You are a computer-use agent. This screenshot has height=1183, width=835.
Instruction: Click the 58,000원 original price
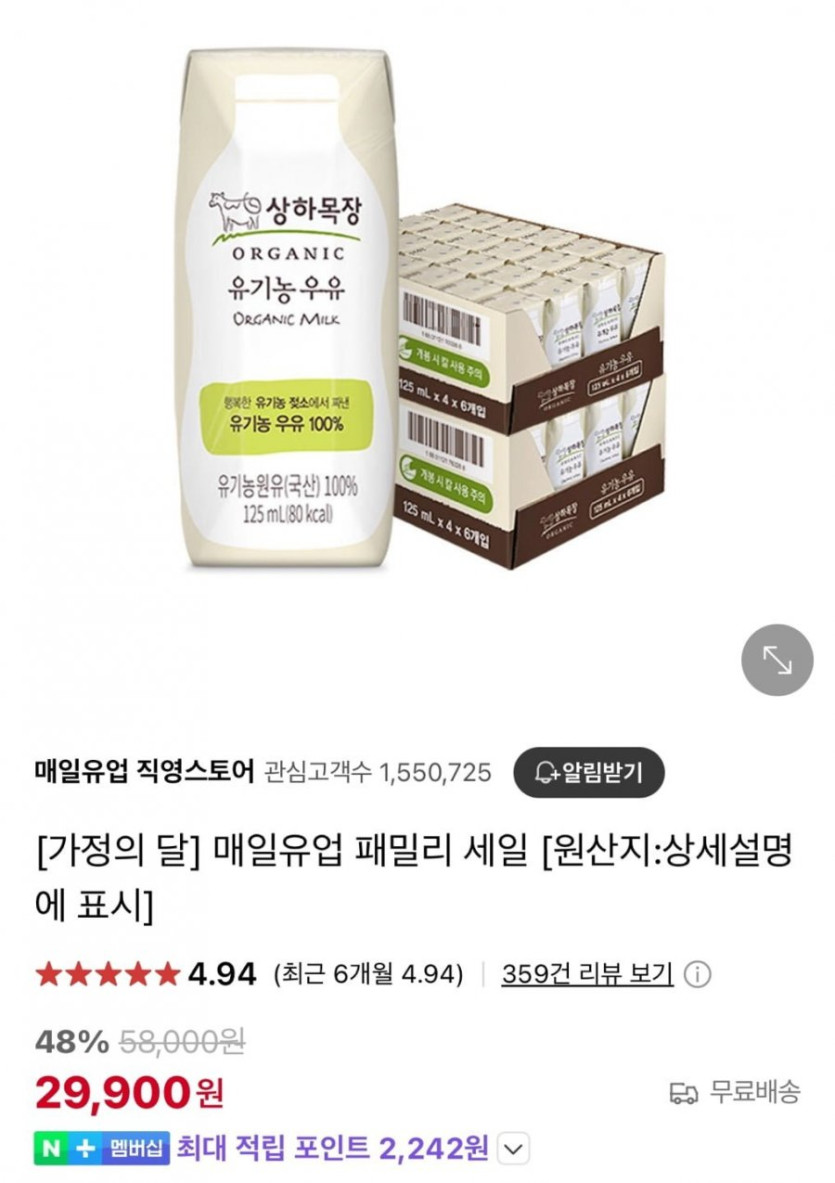pyautogui.click(x=182, y=1043)
